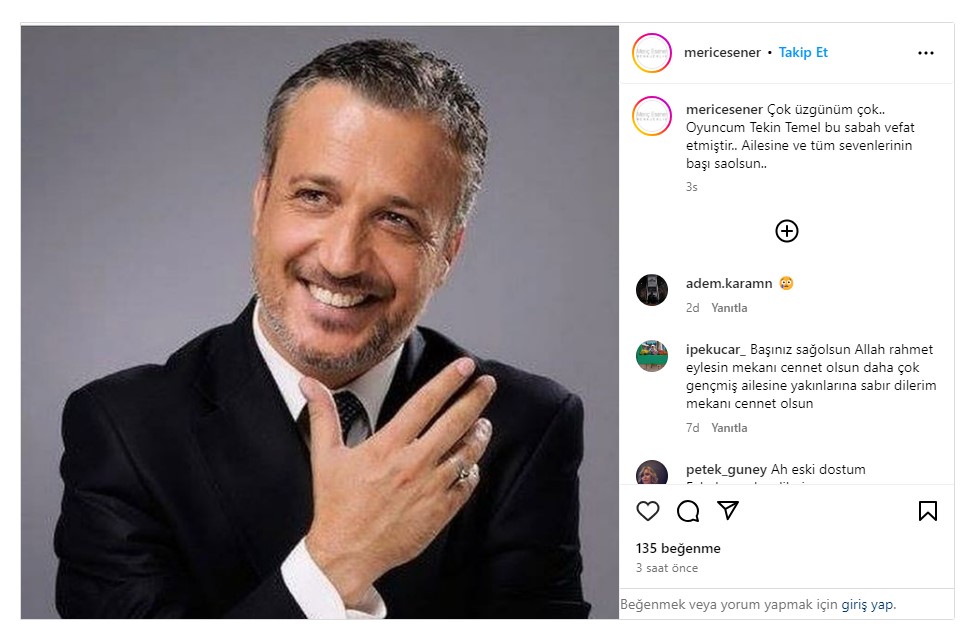This screenshot has height=627, width=972.
Task: Like the post with the heart icon
Action: (648, 511)
